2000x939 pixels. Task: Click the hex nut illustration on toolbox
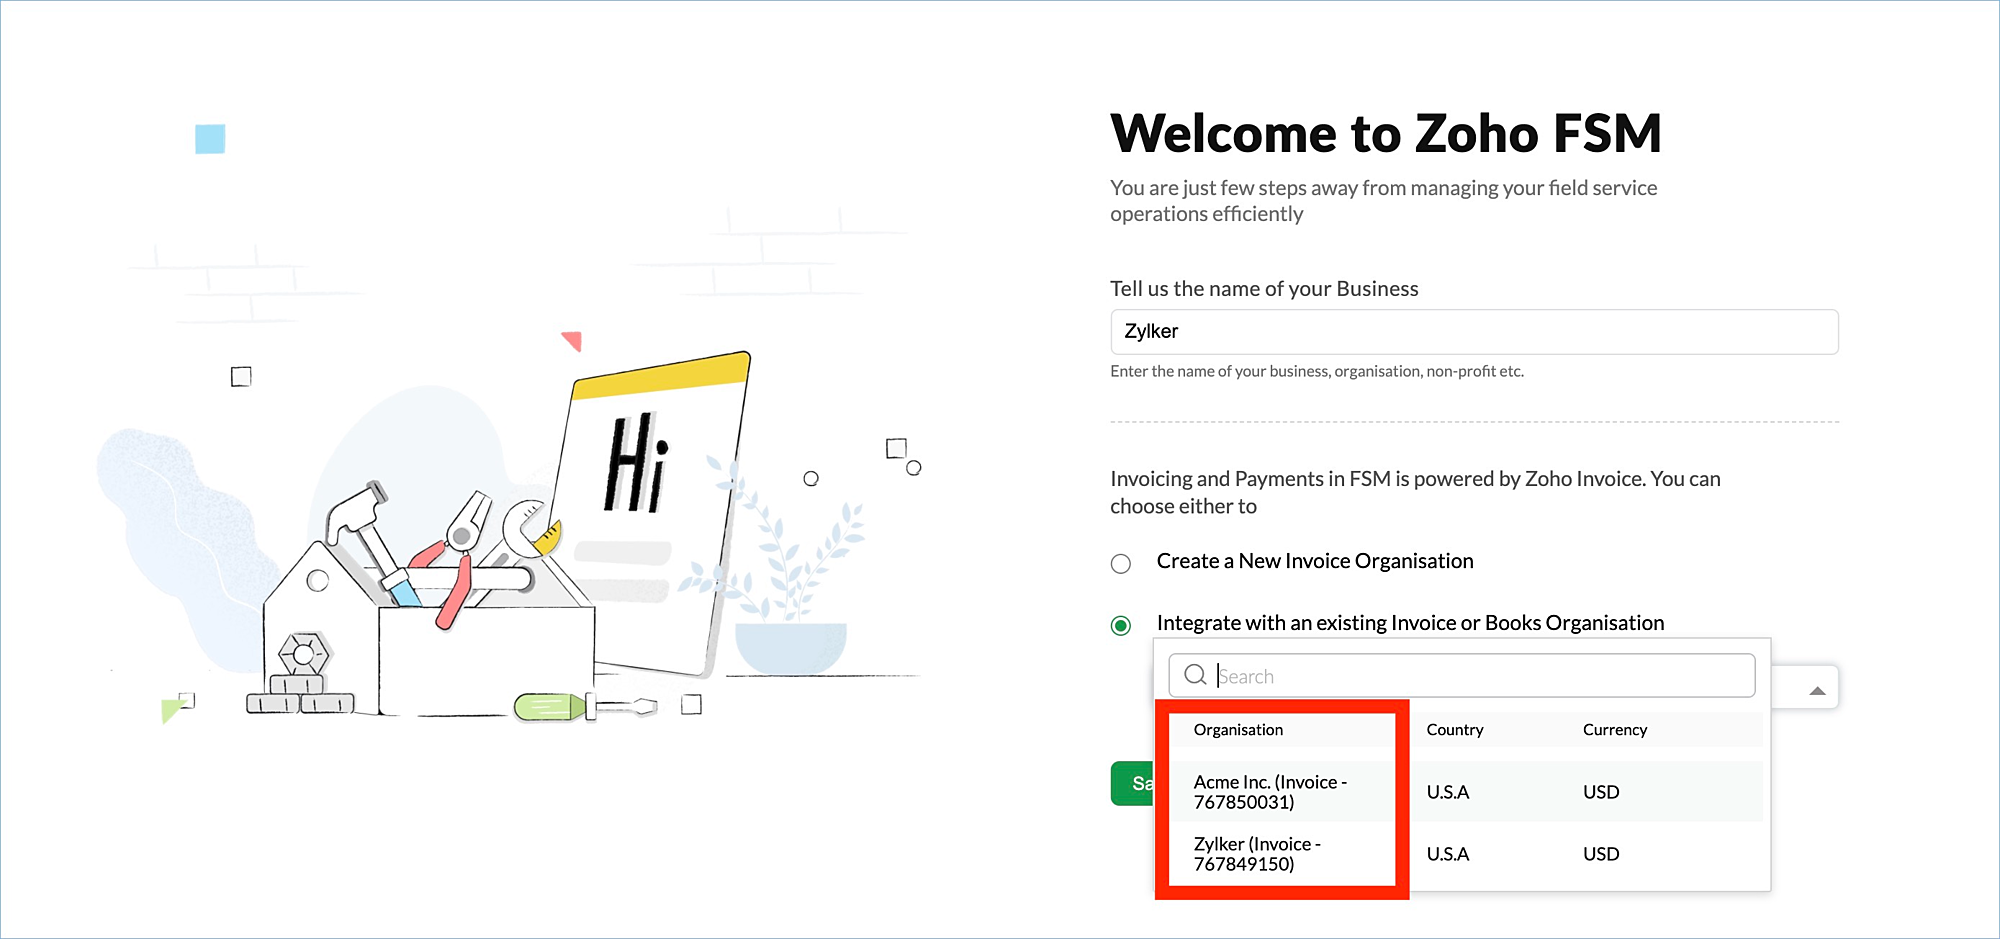click(303, 655)
